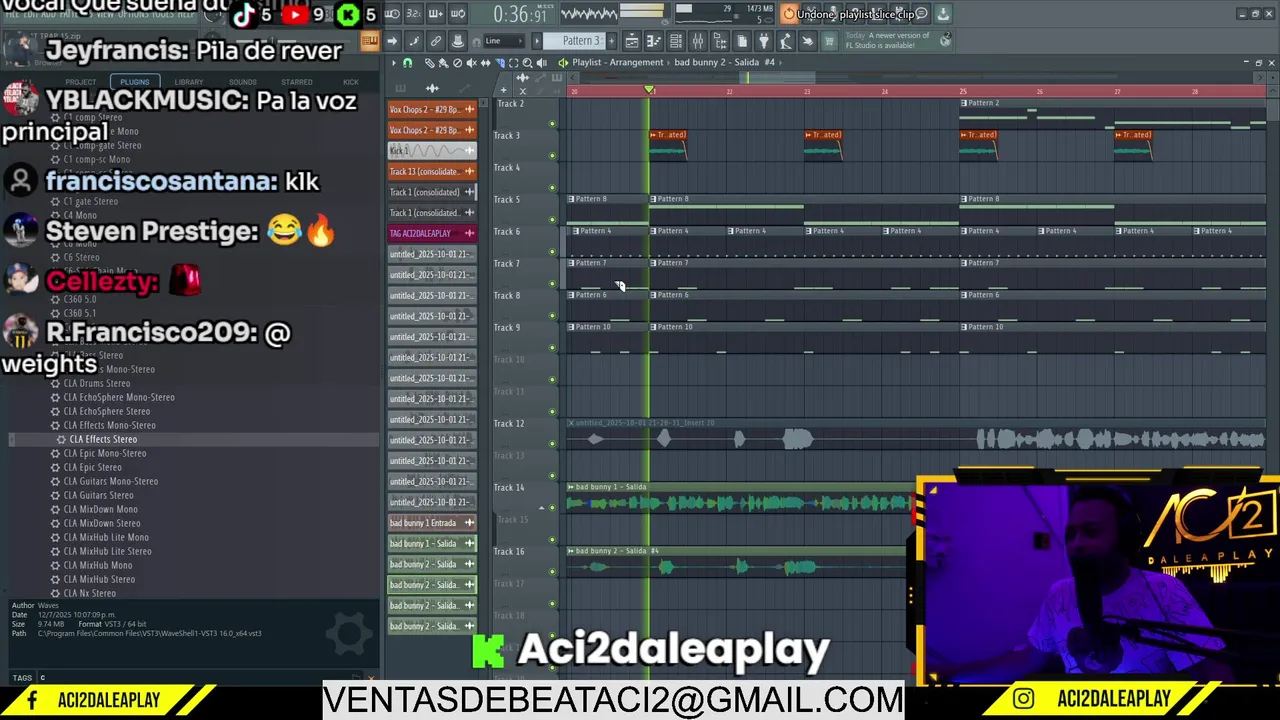
Task: Open the Playlist options menu arrow
Action: [394, 62]
